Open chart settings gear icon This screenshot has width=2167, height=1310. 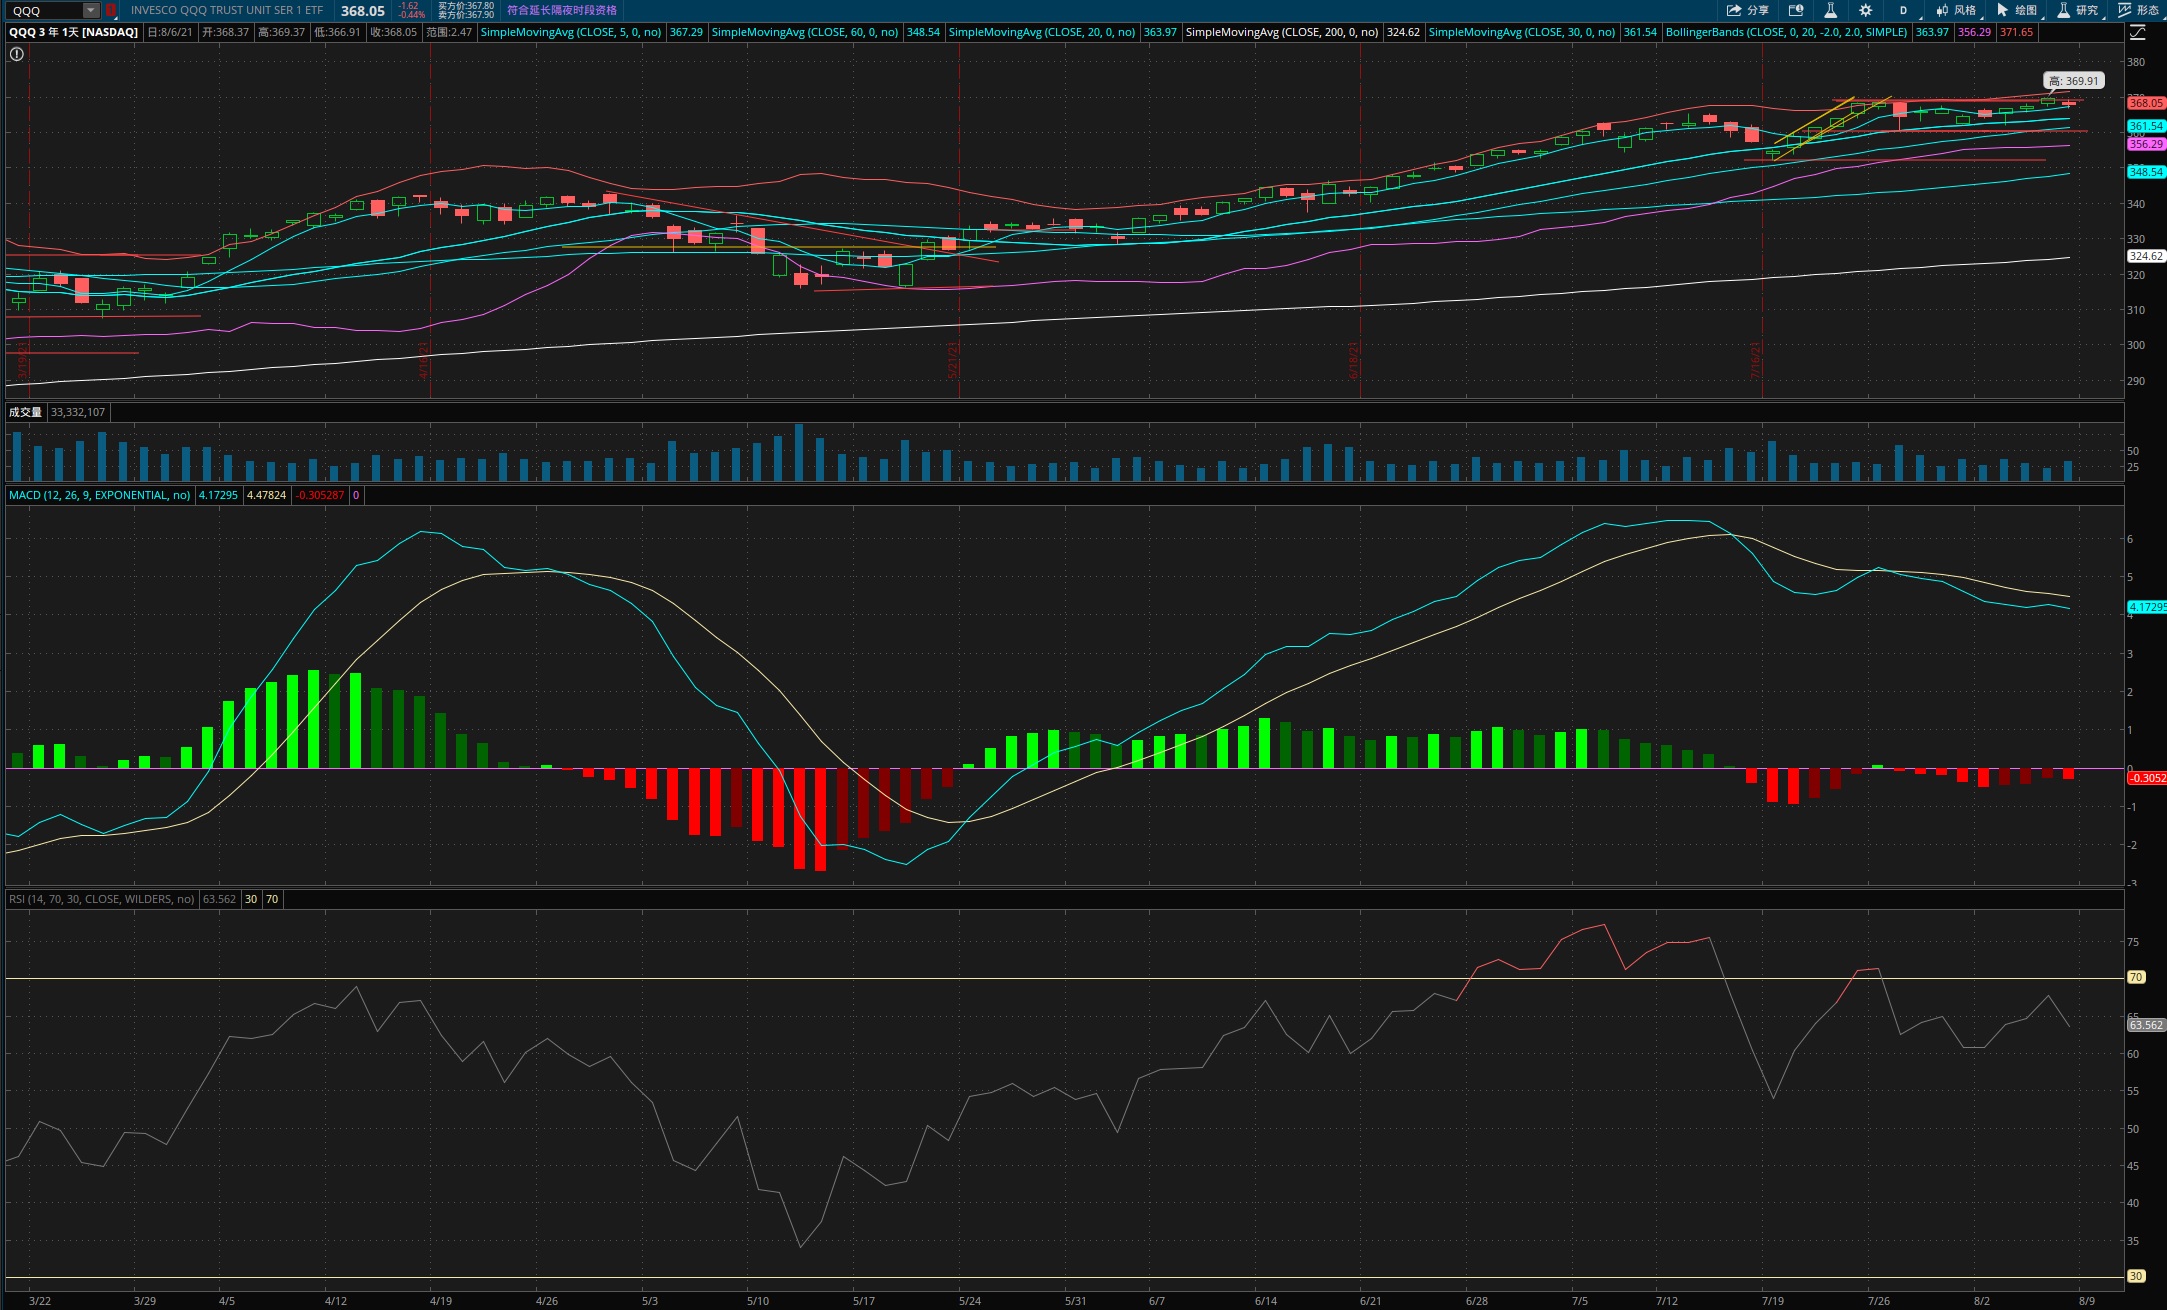coord(1865,10)
